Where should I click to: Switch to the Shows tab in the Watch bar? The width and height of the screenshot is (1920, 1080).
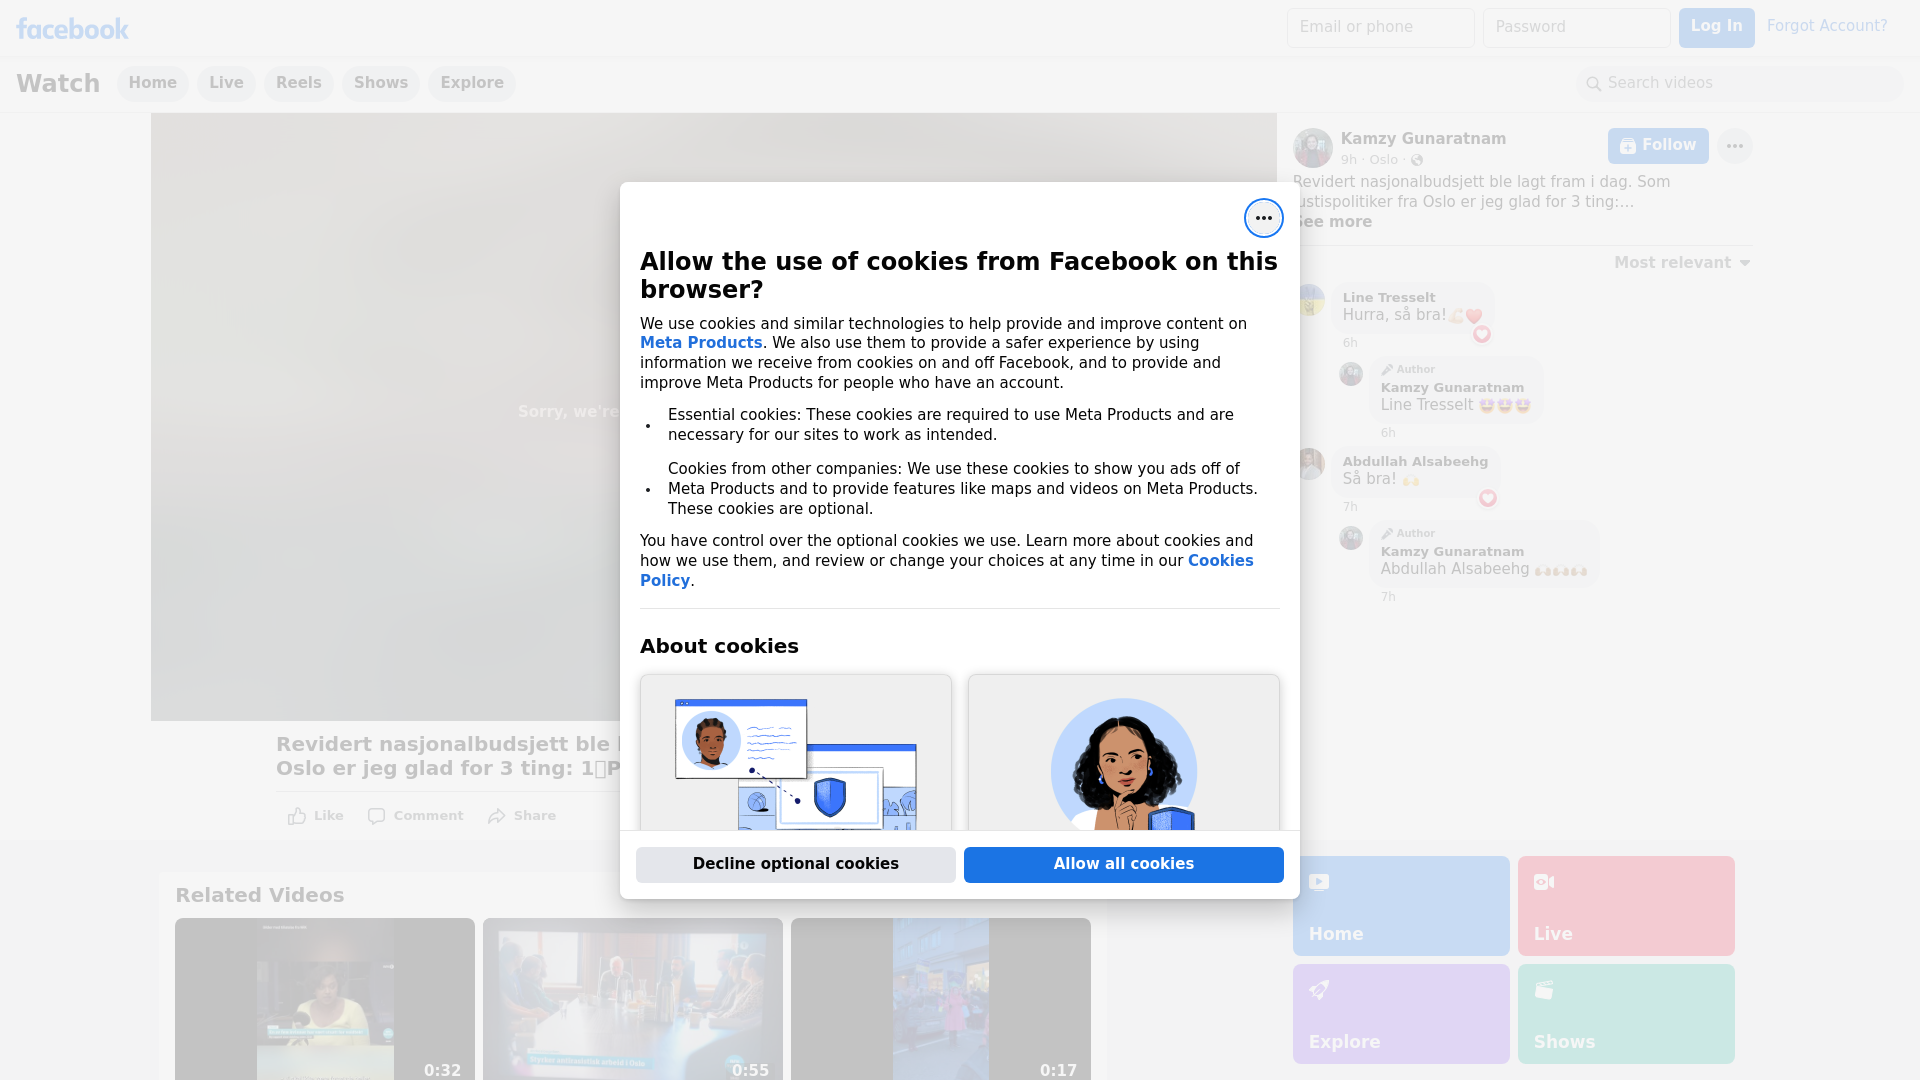pos(380,83)
